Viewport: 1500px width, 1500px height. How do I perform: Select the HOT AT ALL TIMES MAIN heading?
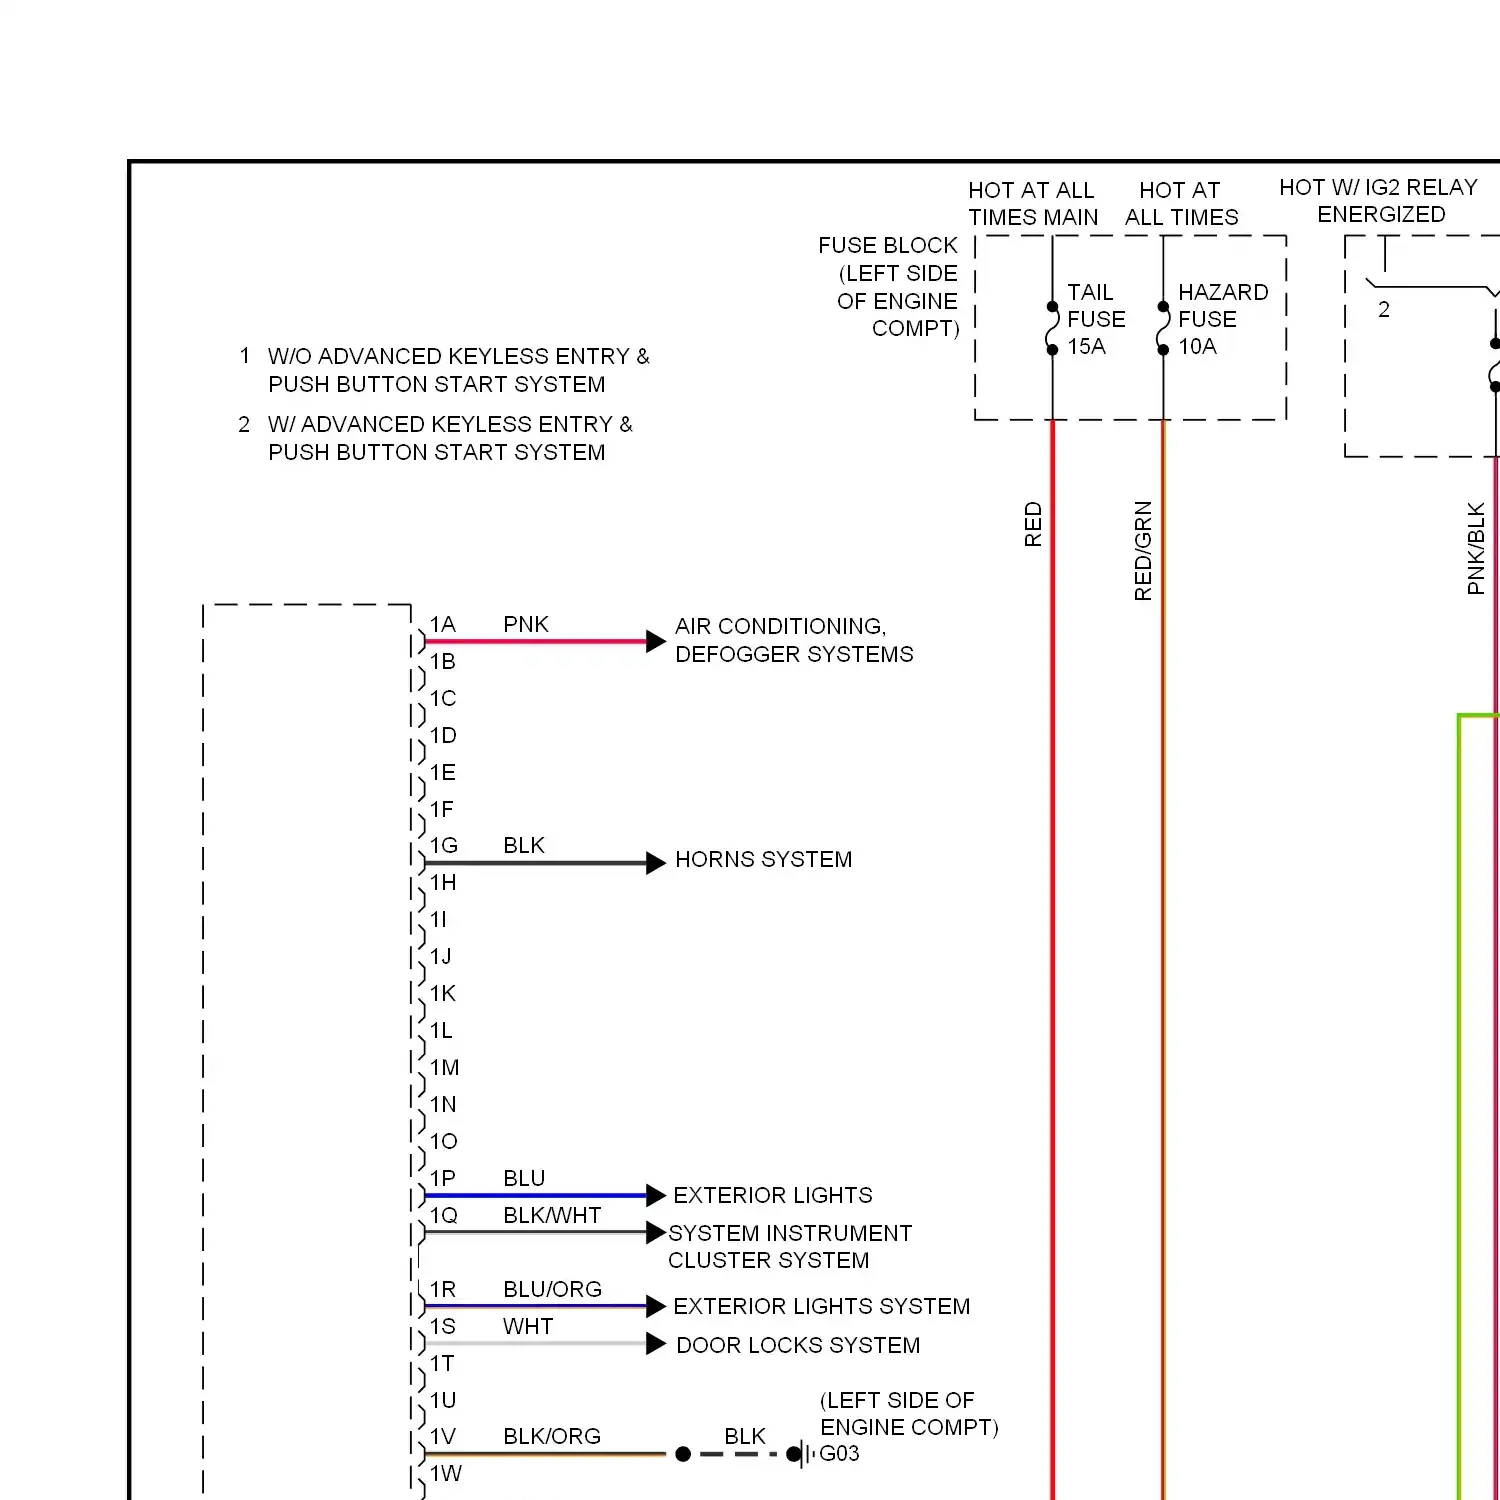click(x=1033, y=204)
